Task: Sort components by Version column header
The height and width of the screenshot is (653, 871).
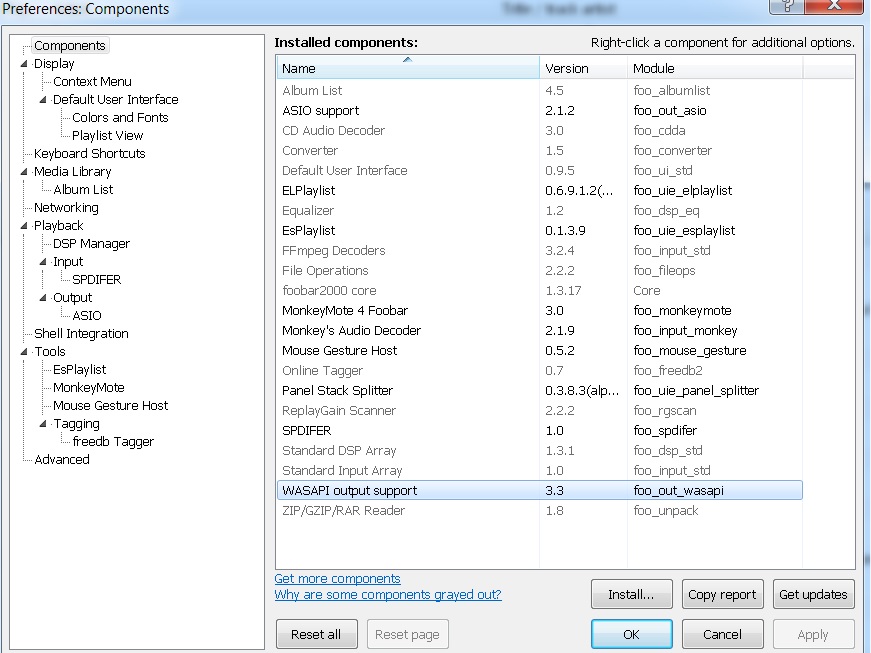Action: click(583, 68)
